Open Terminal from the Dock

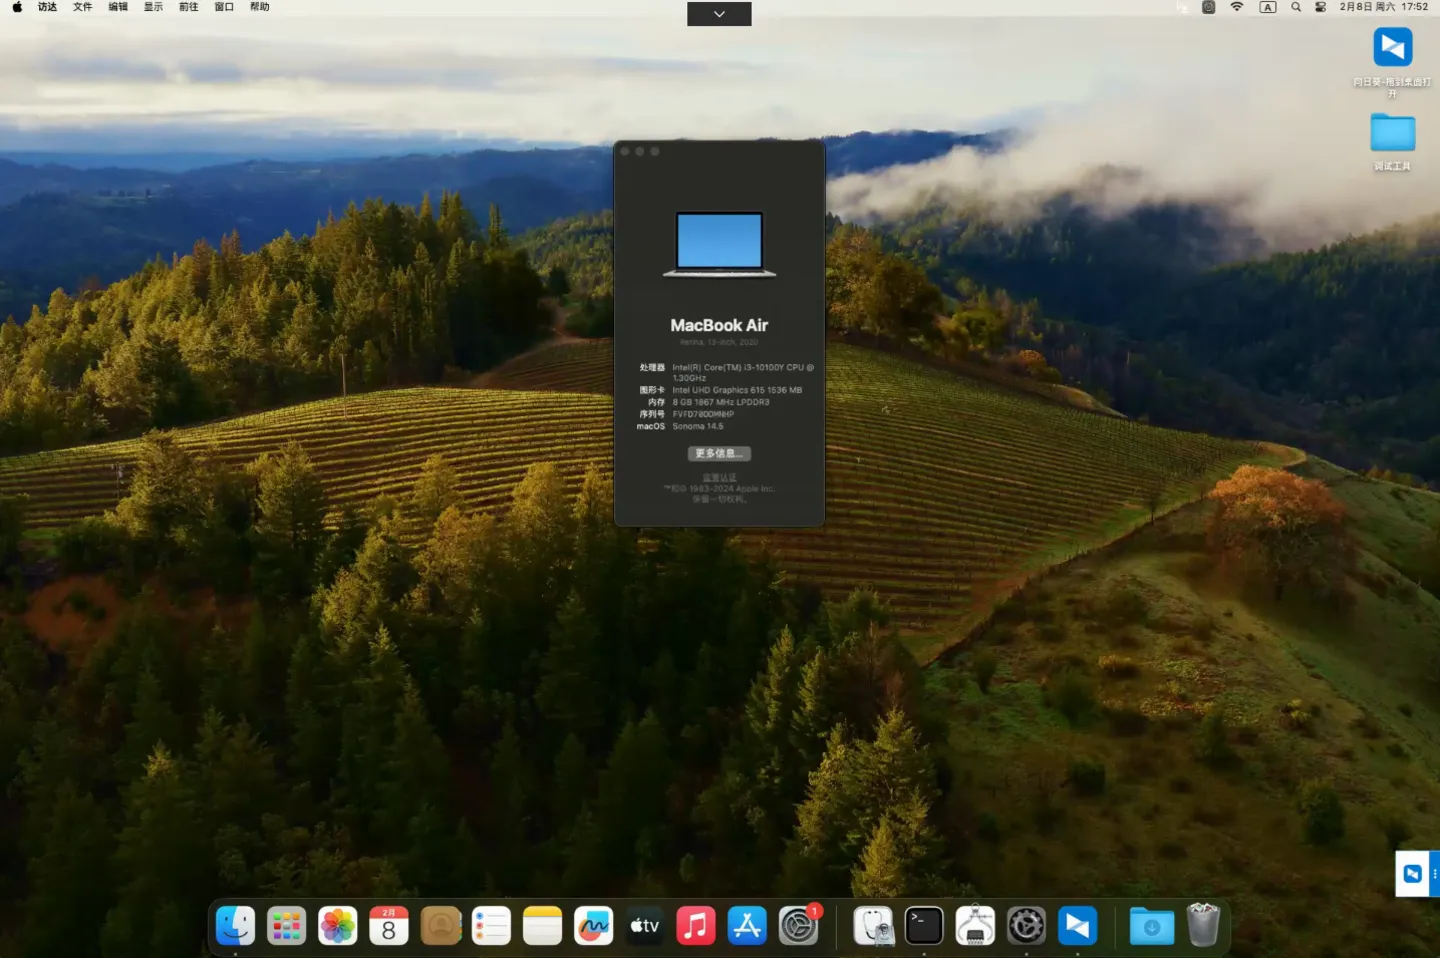point(924,926)
